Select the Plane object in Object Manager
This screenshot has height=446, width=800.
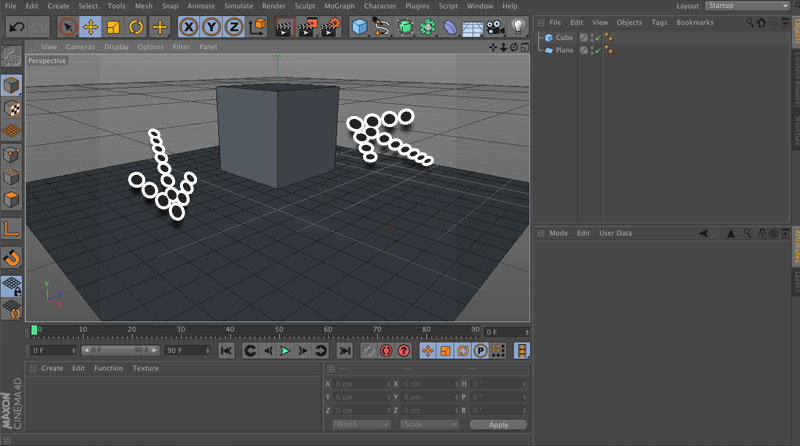(x=564, y=50)
